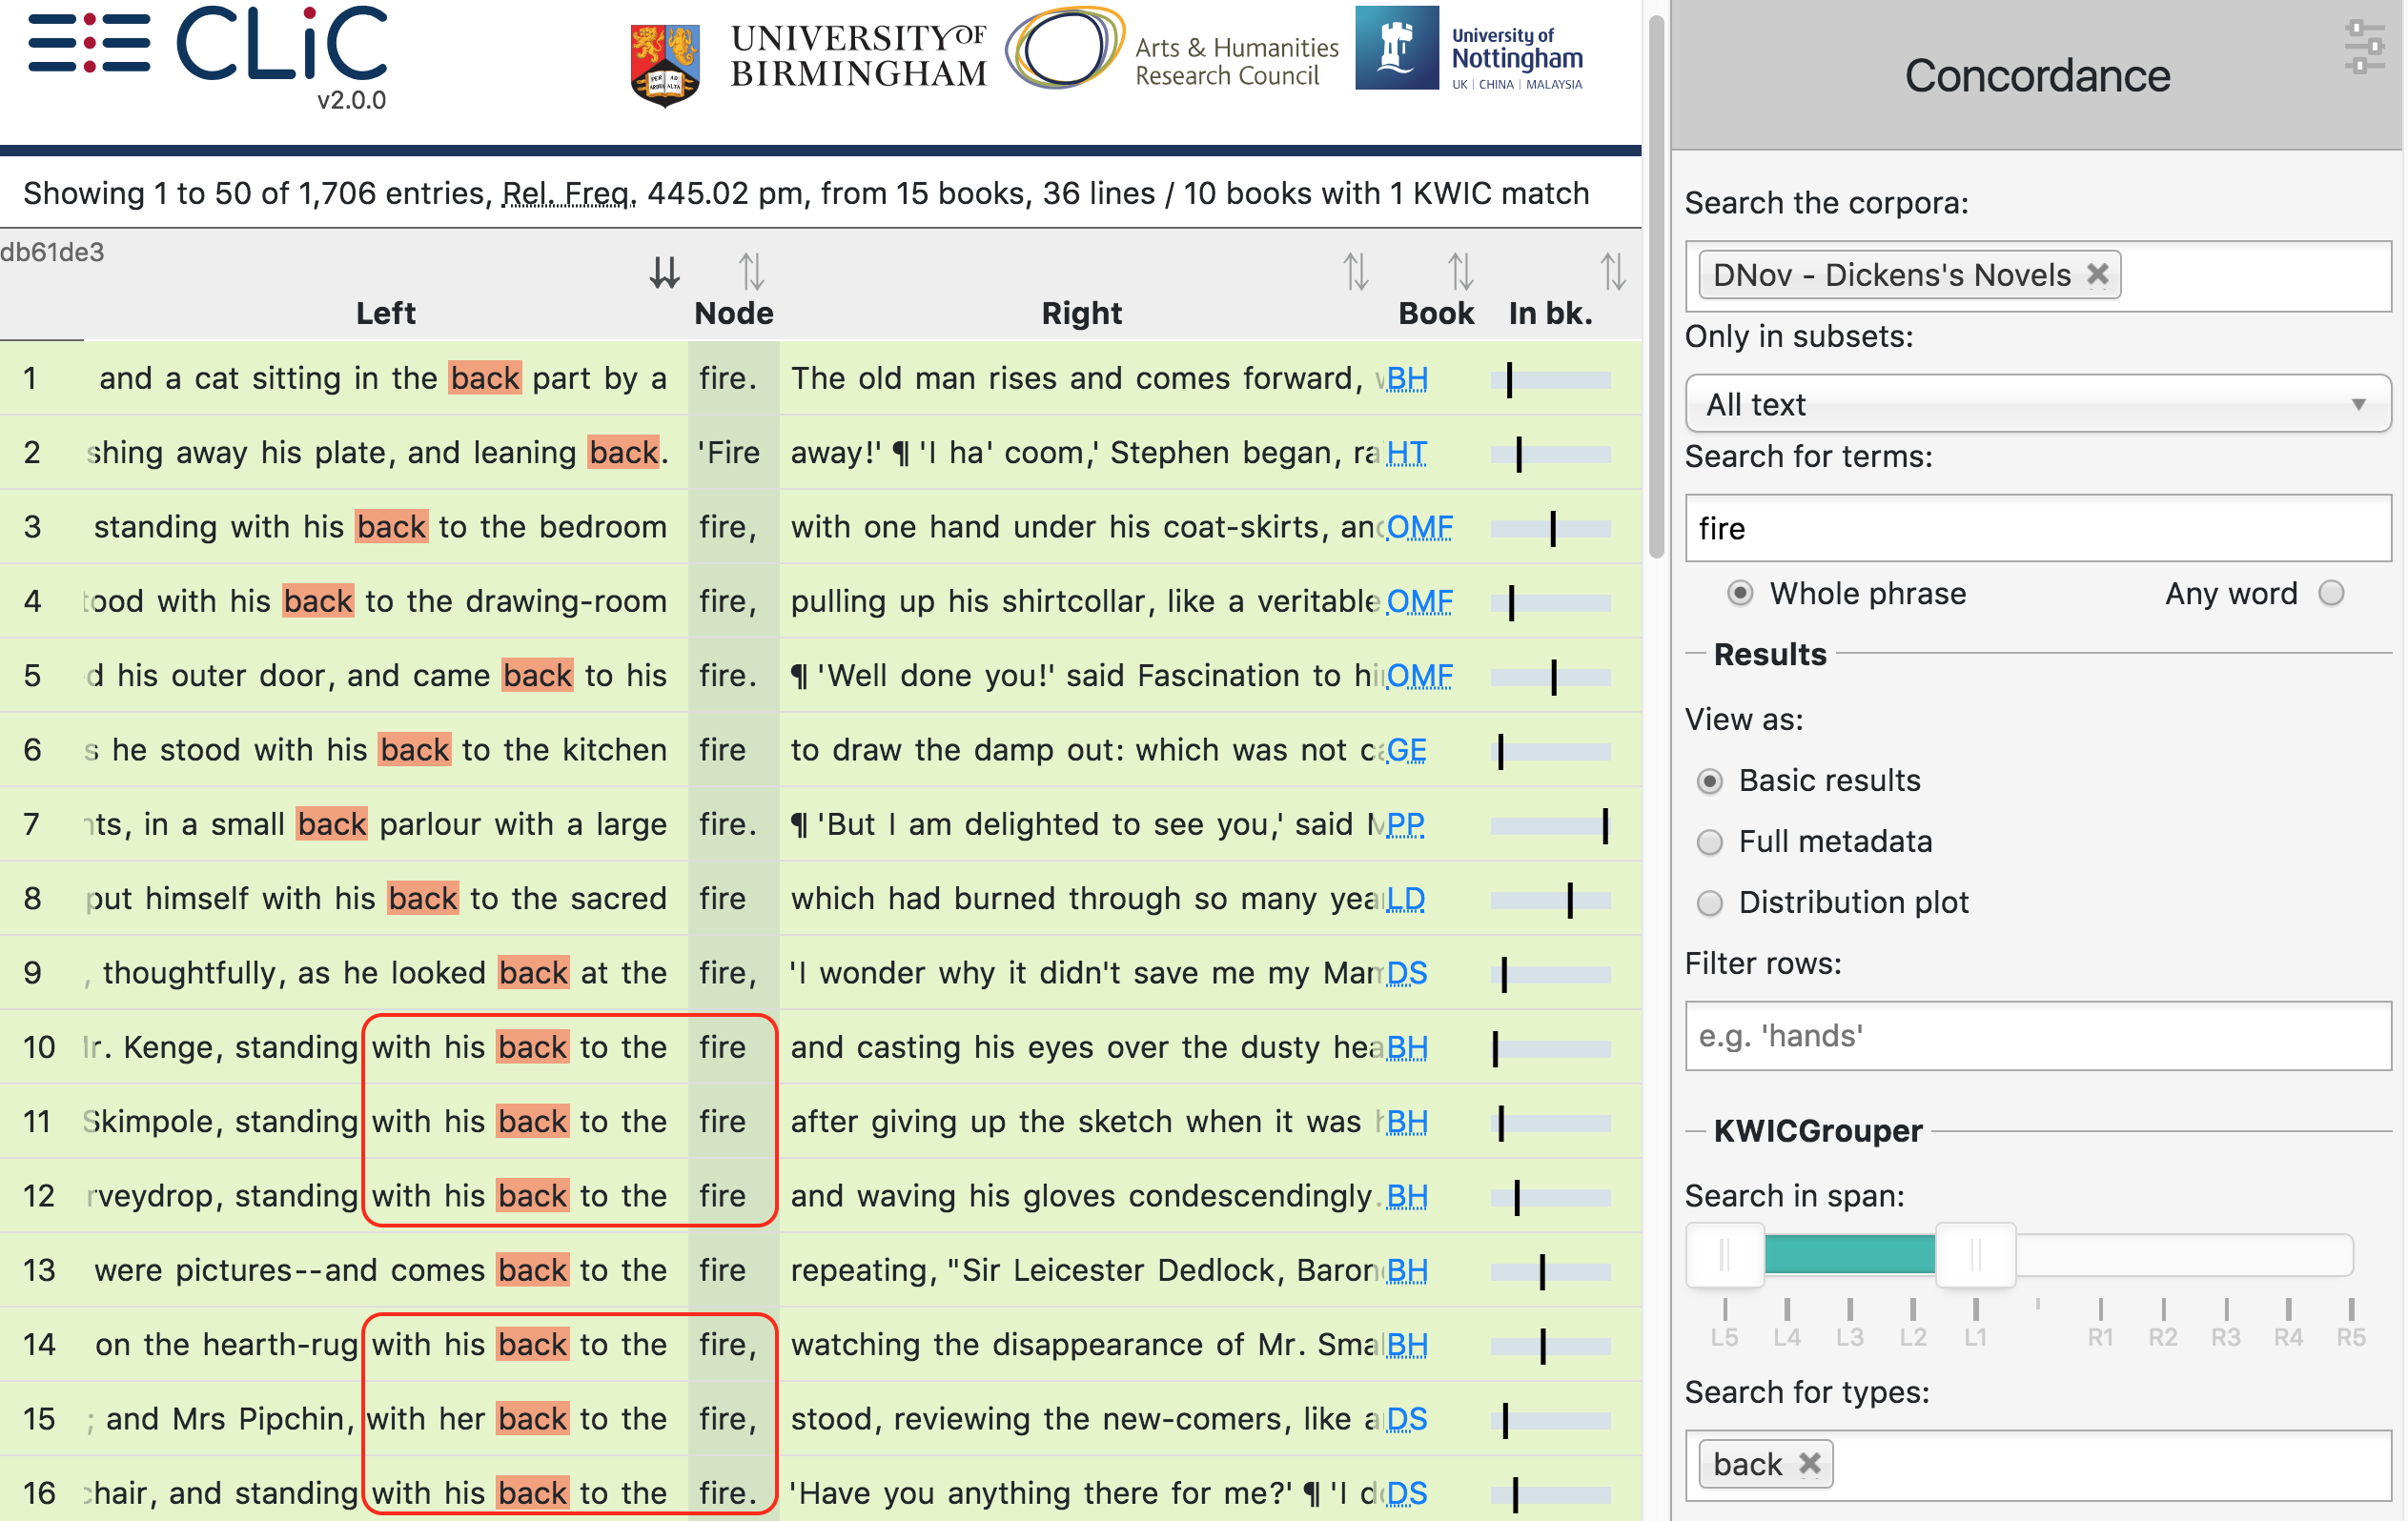Focus the Filter rows input field
This screenshot has height=1521, width=2408.
pyautogui.click(x=2038, y=1036)
